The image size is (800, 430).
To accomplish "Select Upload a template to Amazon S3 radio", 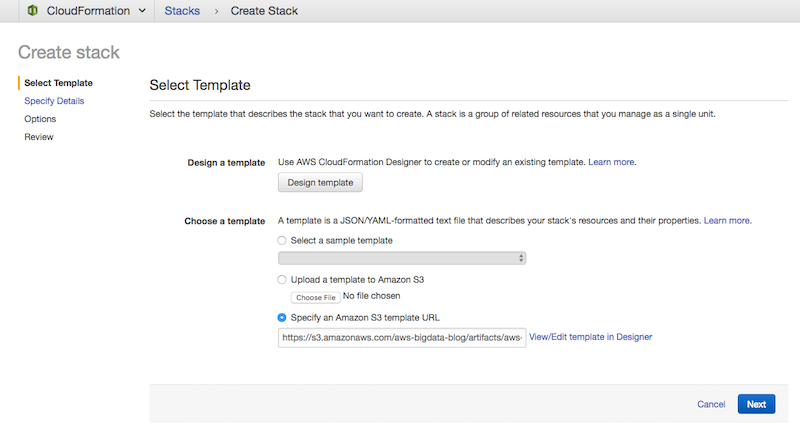I will coord(282,279).
